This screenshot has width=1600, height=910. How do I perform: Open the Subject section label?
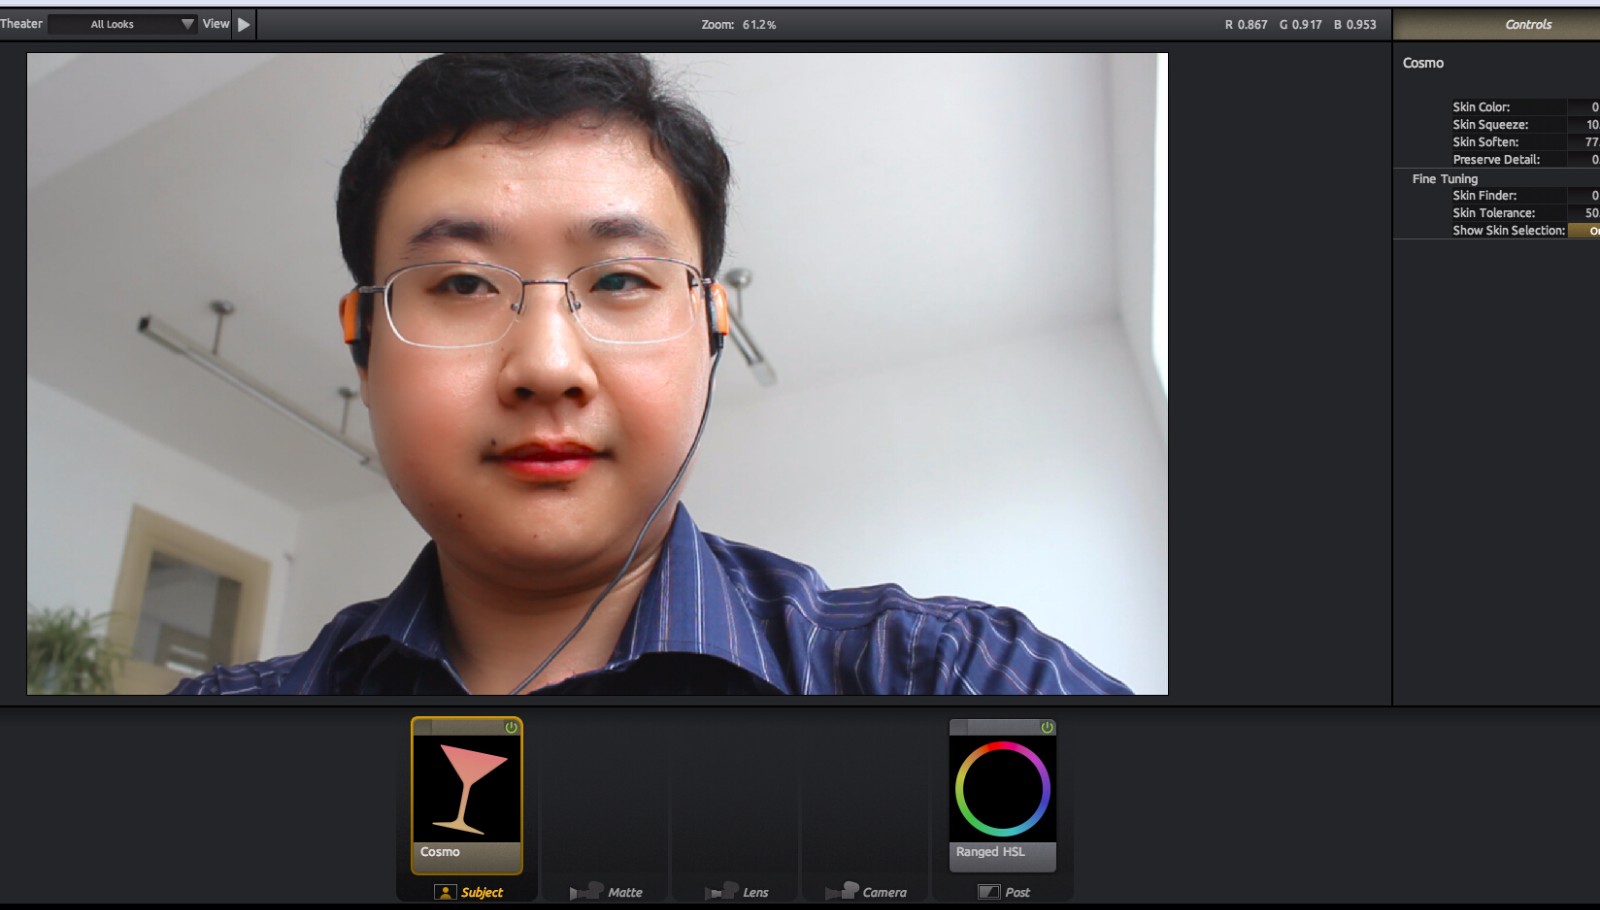click(482, 892)
